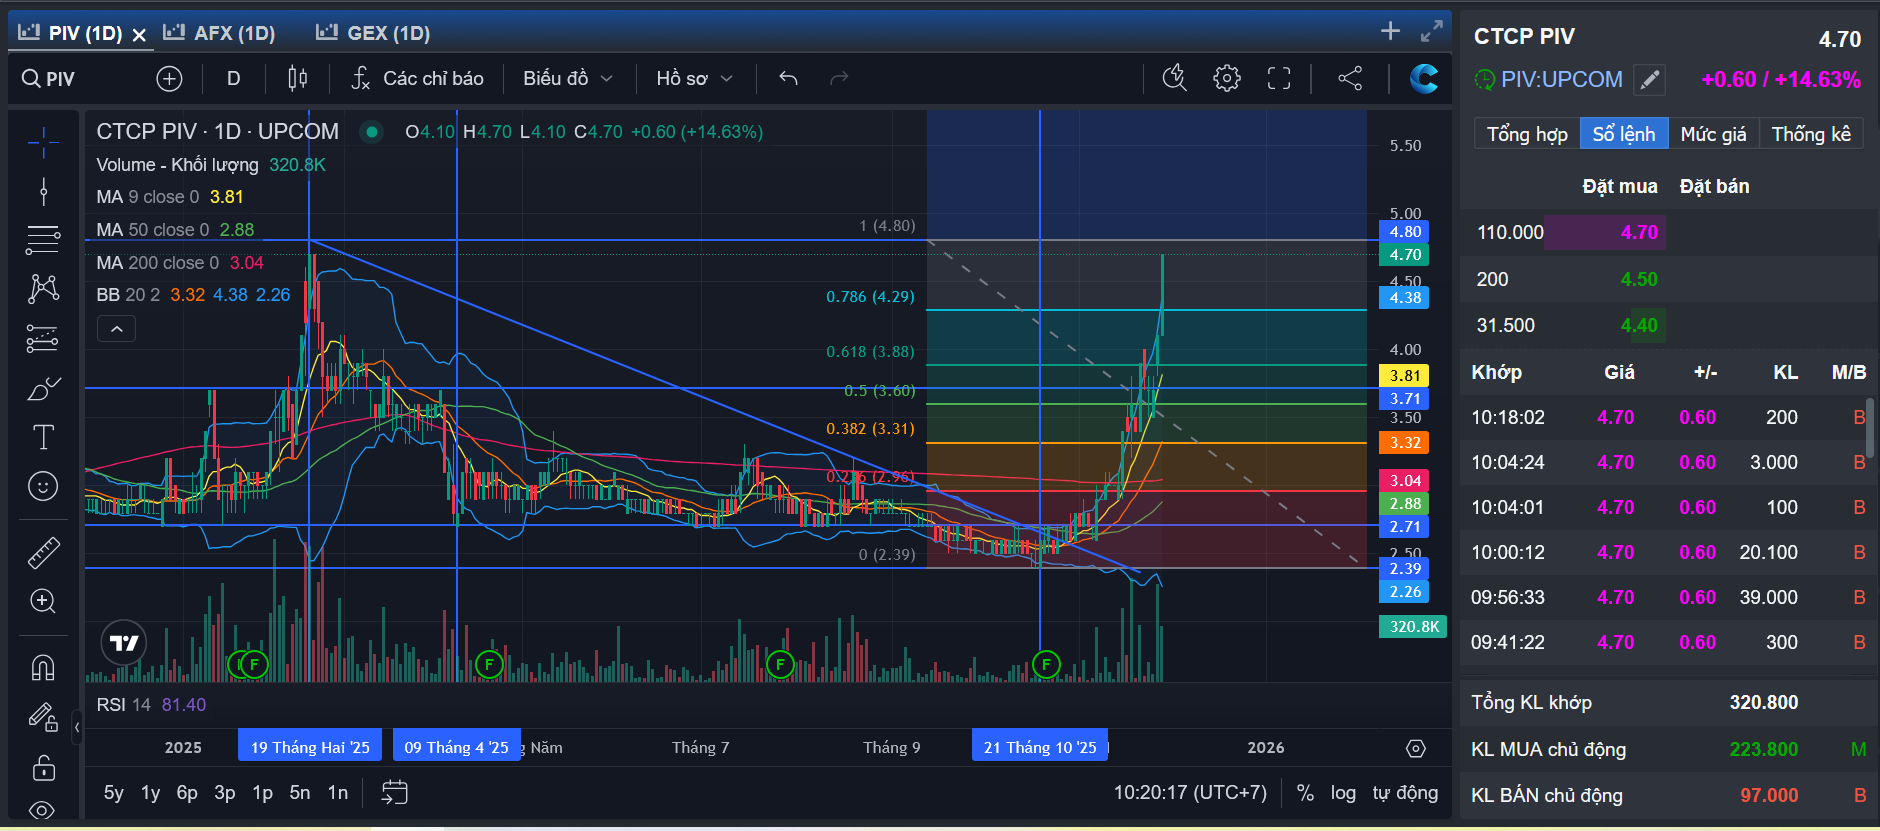Viewport: 1880px width, 831px height.
Task: Open the timezone clock 10:20:17 (UTC+7)
Action: [1190, 793]
